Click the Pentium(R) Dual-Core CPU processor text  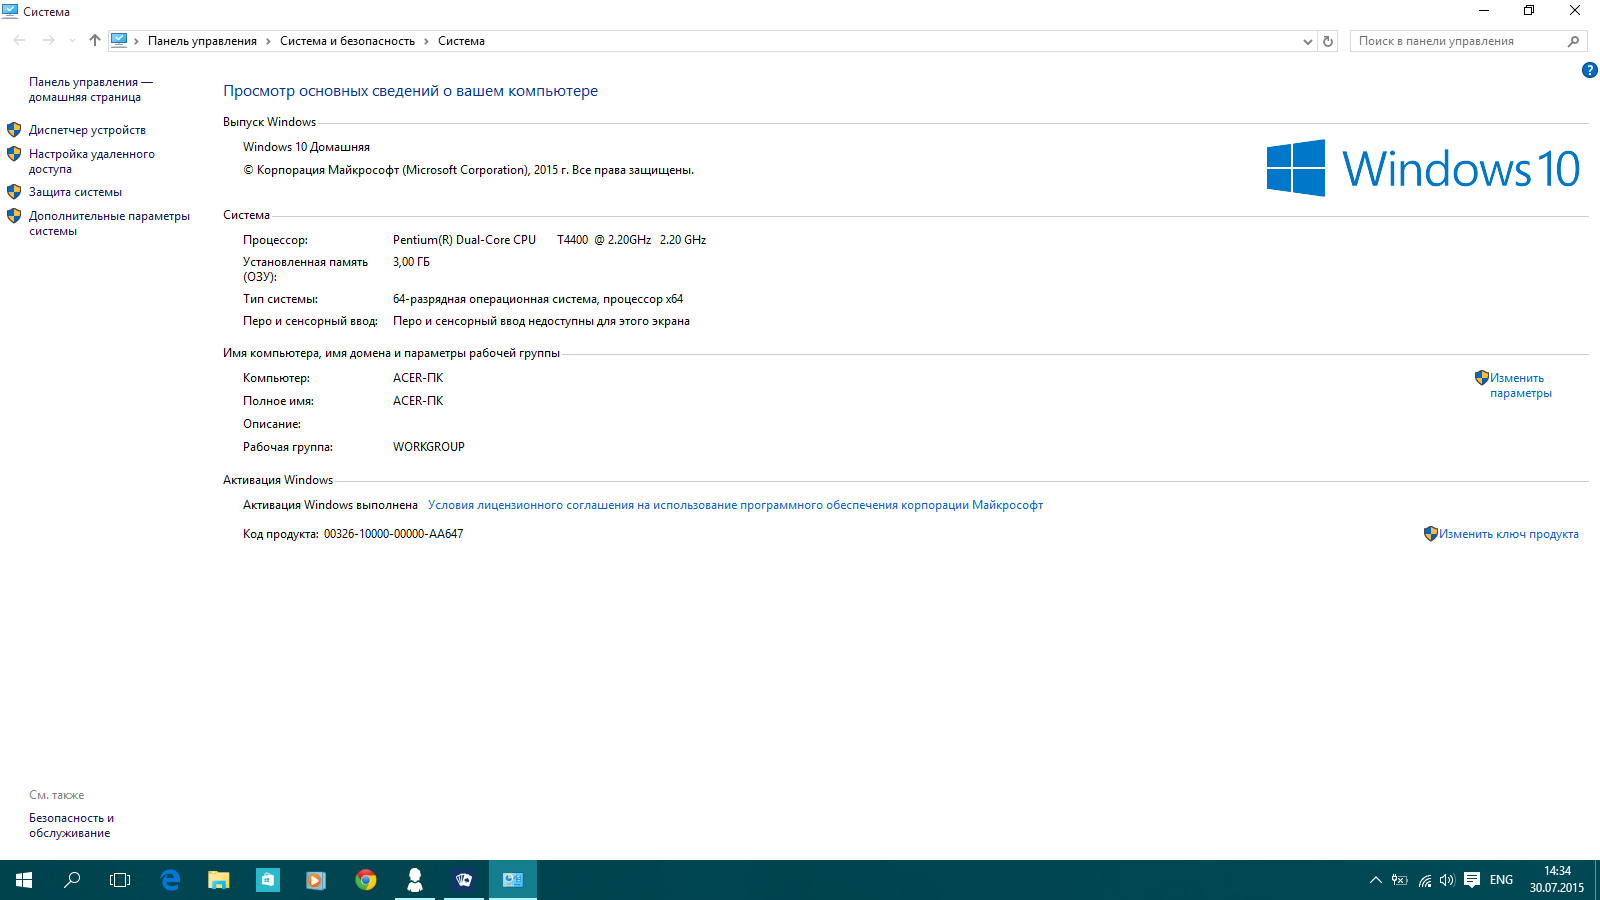click(x=549, y=240)
